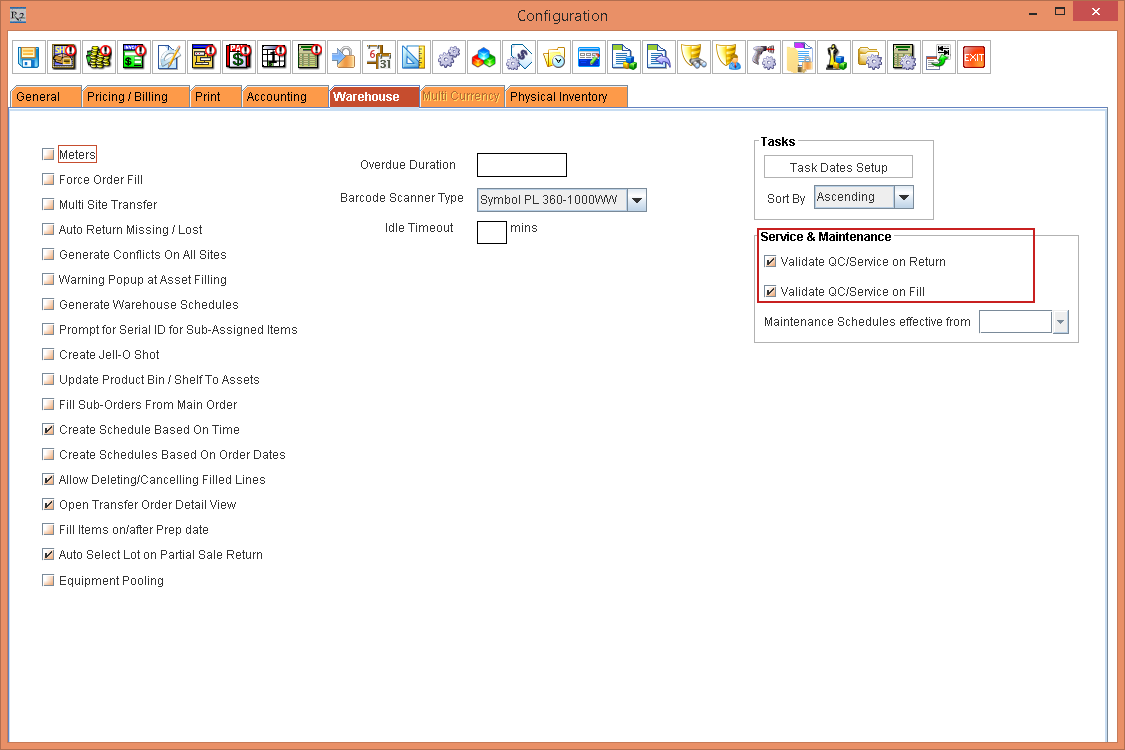Viewport: 1125px width, 750px height.
Task: Tick Generate Warehouse Schedules
Action: pos(48,304)
